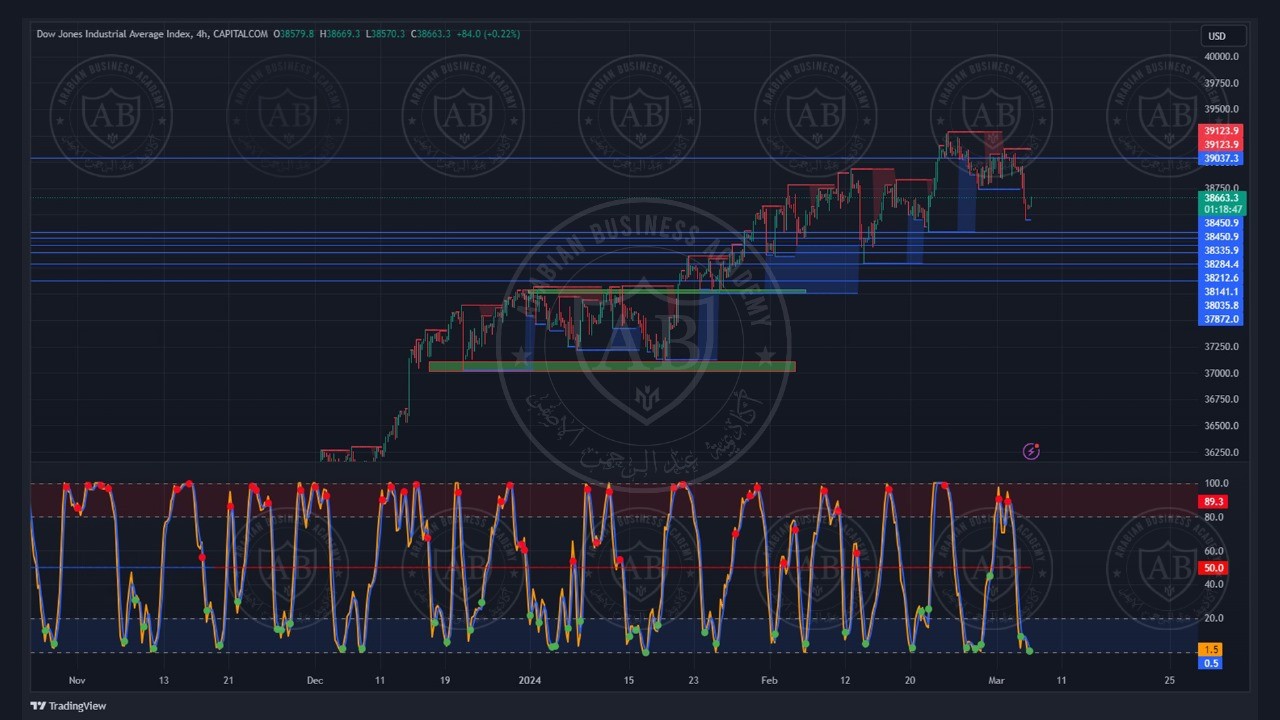Click the Feb label on time axis
The image size is (1280, 720).
coord(769,681)
